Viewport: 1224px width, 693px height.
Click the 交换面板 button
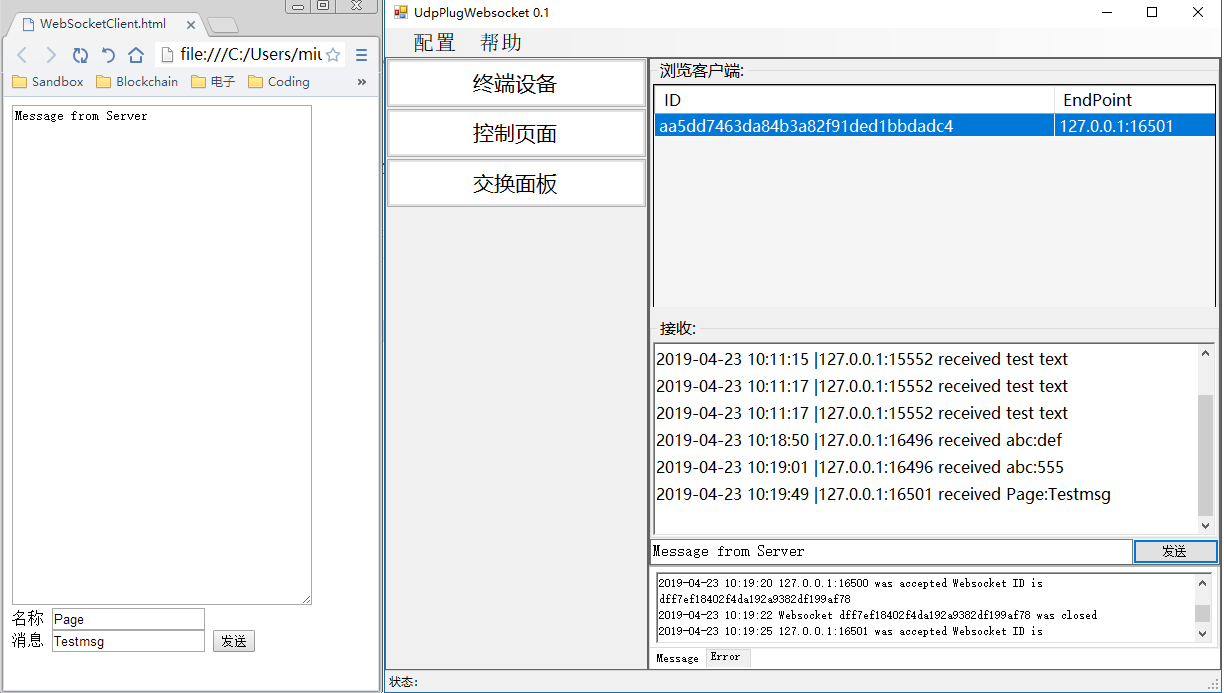pyautogui.click(x=515, y=184)
